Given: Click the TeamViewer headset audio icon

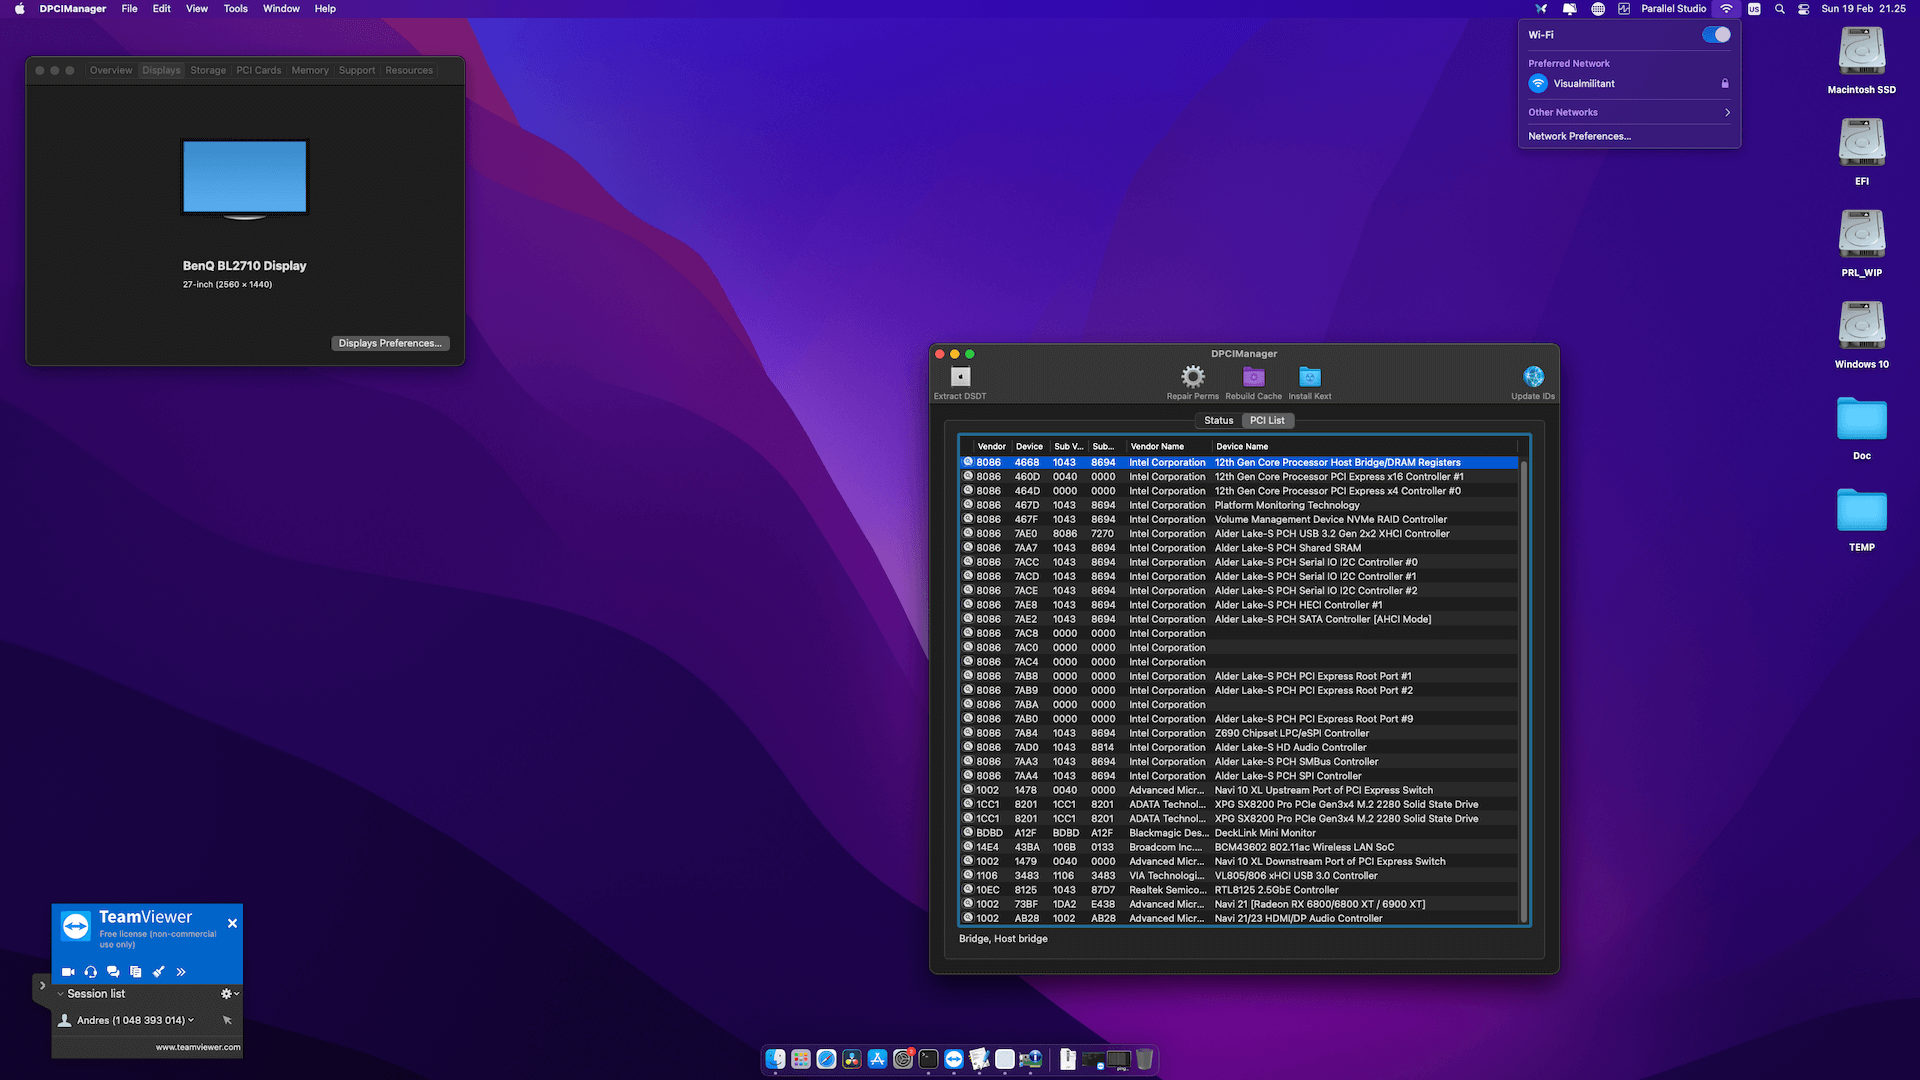Looking at the screenshot, I should coord(91,972).
